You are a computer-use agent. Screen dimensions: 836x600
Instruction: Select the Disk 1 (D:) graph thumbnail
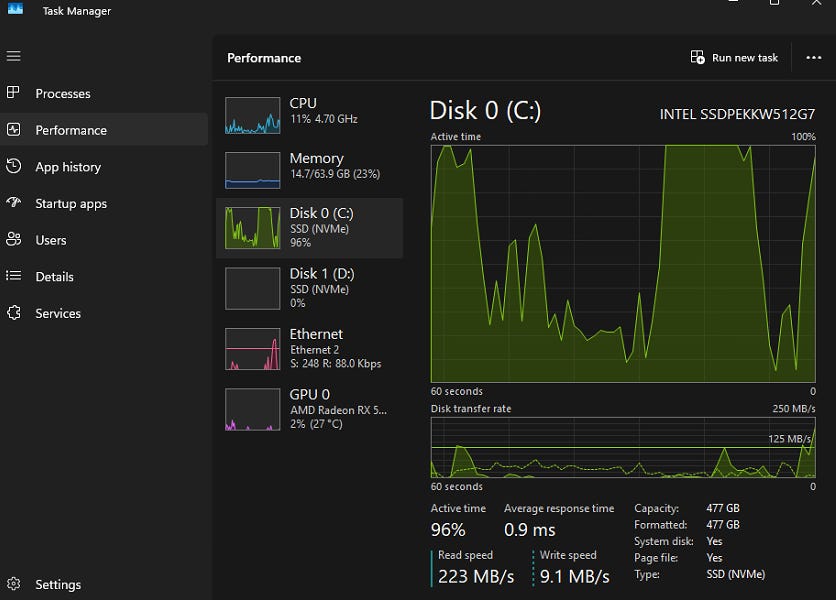[x=253, y=288]
